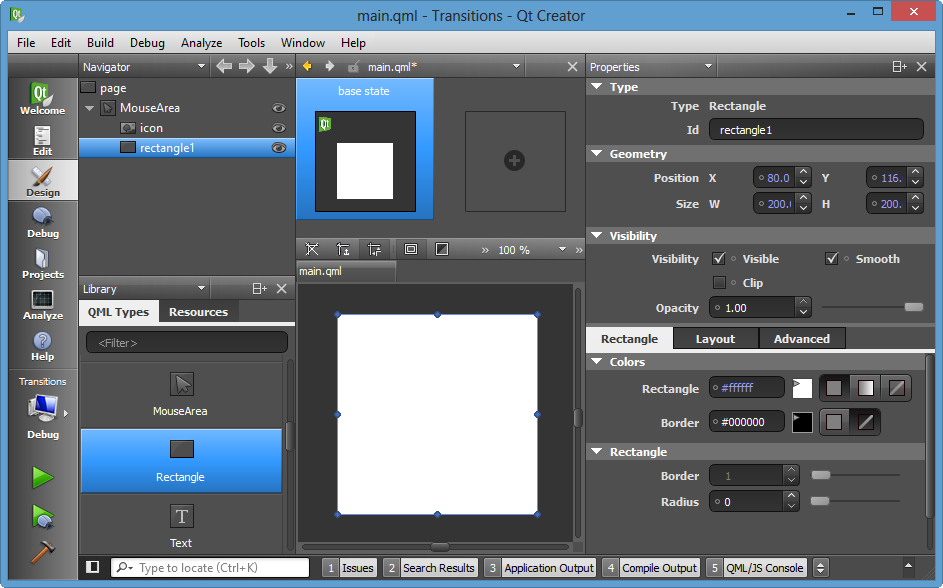Split the Library panel

click(259, 289)
